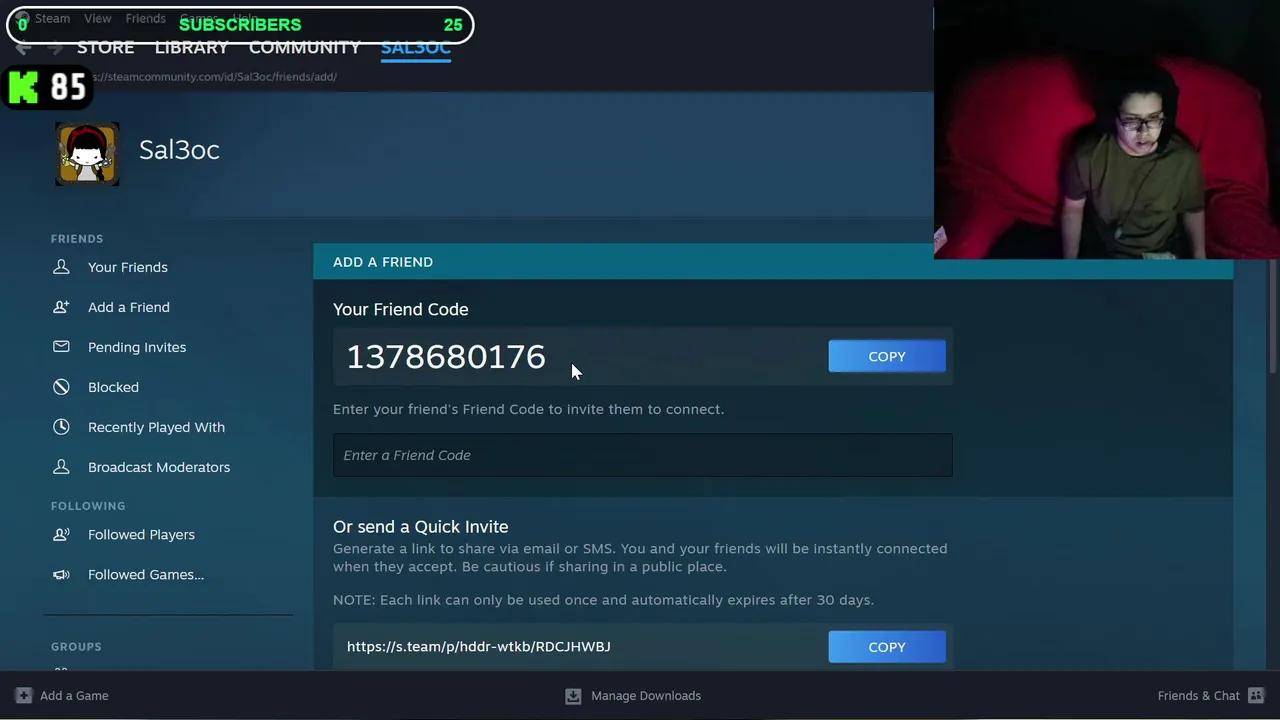The height and width of the screenshot is (720, 1280).
Task: Click the page vertical scrollbar
Action: [1273, 315]
